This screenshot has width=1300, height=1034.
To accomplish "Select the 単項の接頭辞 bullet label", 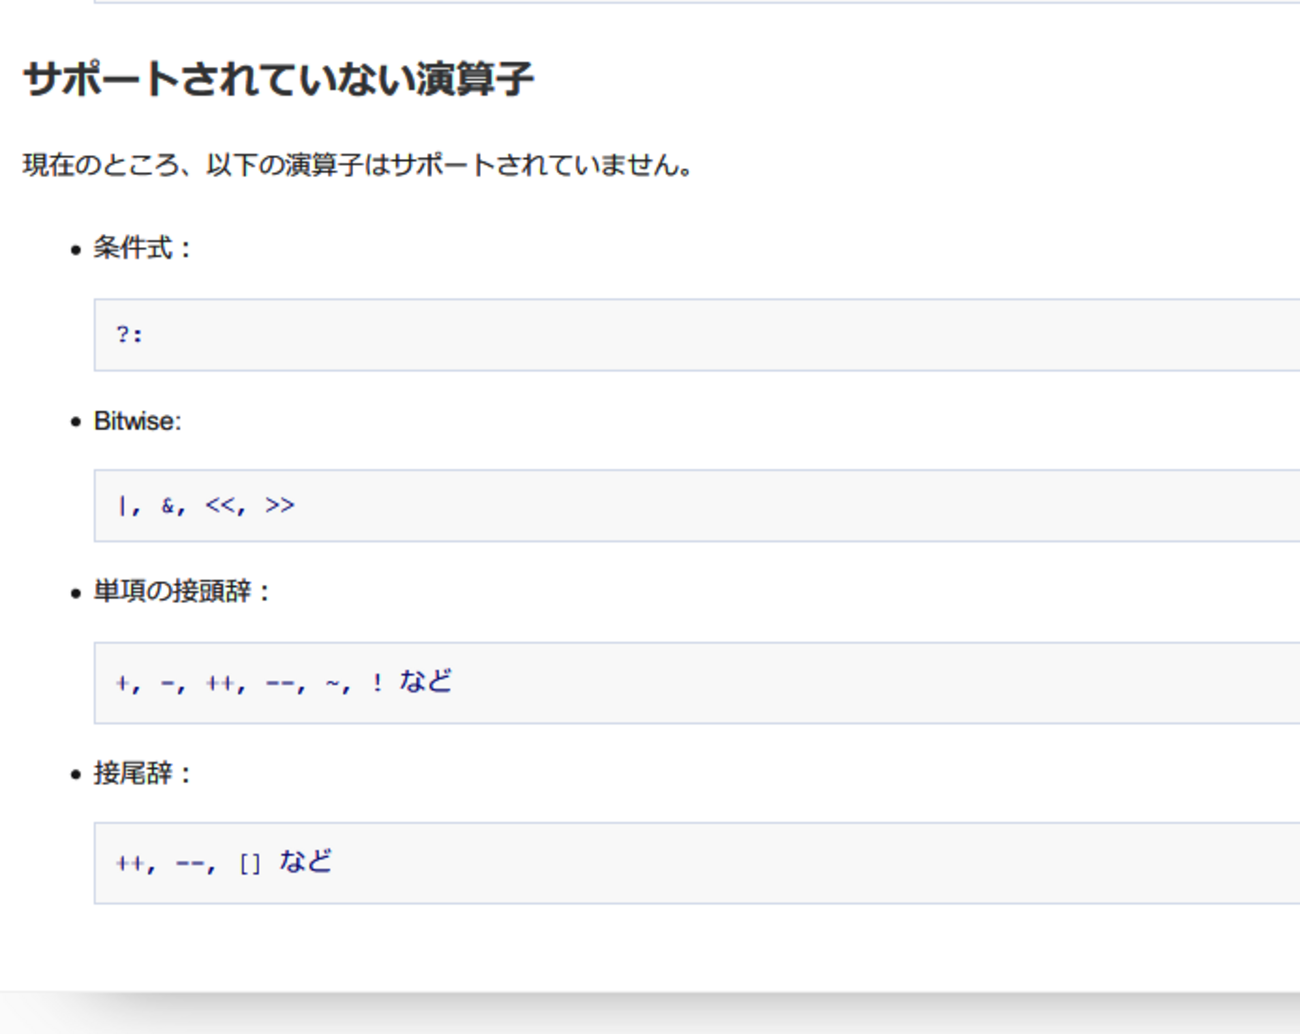I will [172, 591].
